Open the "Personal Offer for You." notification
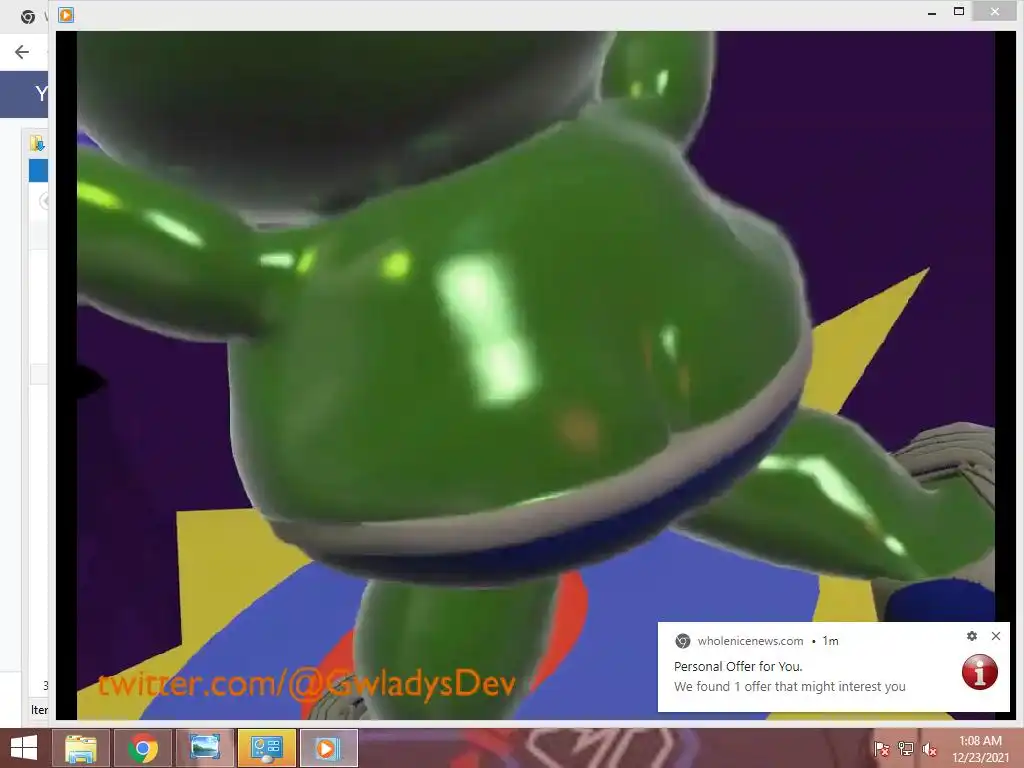Viewport: 1024px width, 768px height. click(738, 667)
